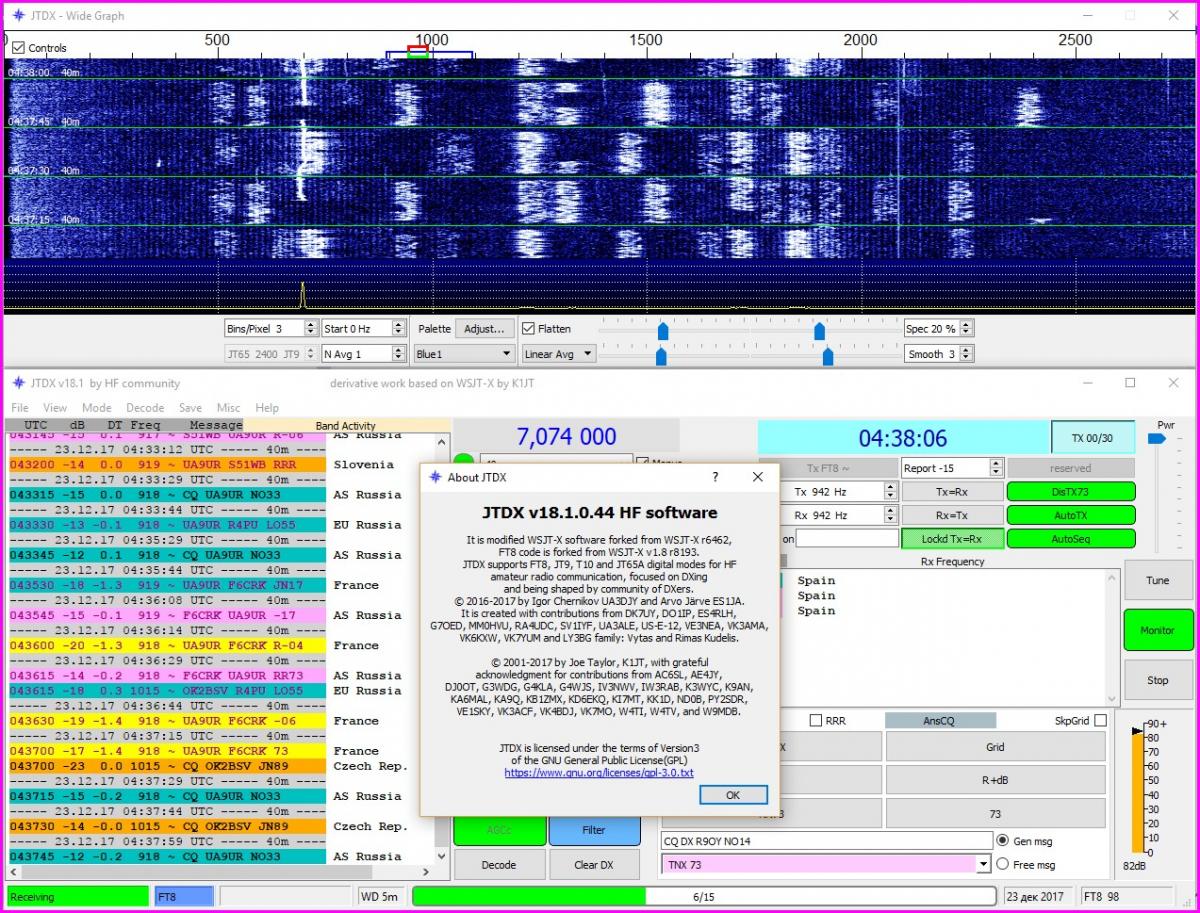Viewport: 1200px width, 913px height.
Task: Disable the Flatten checkbox
Action: 528,328
